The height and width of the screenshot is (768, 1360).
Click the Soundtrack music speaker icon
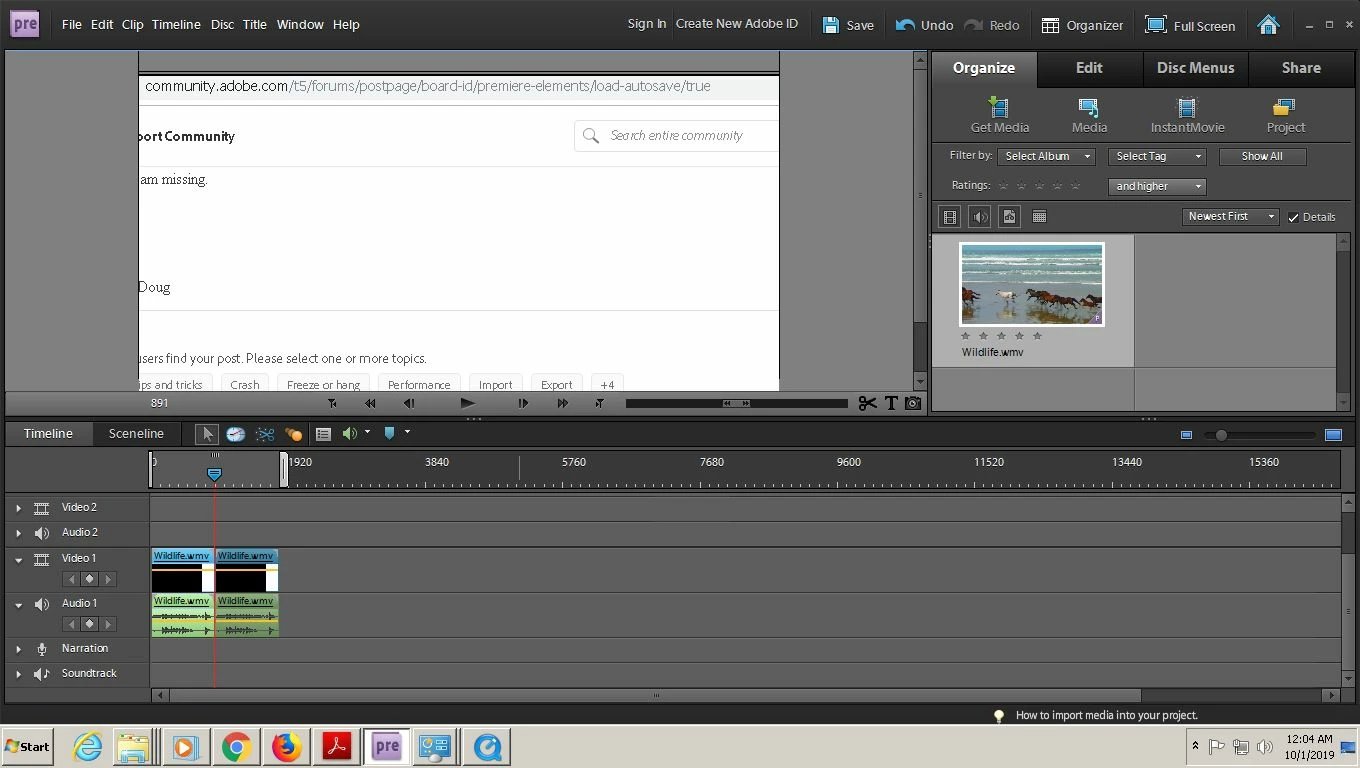pyautogui.click(x=42, y=674)
